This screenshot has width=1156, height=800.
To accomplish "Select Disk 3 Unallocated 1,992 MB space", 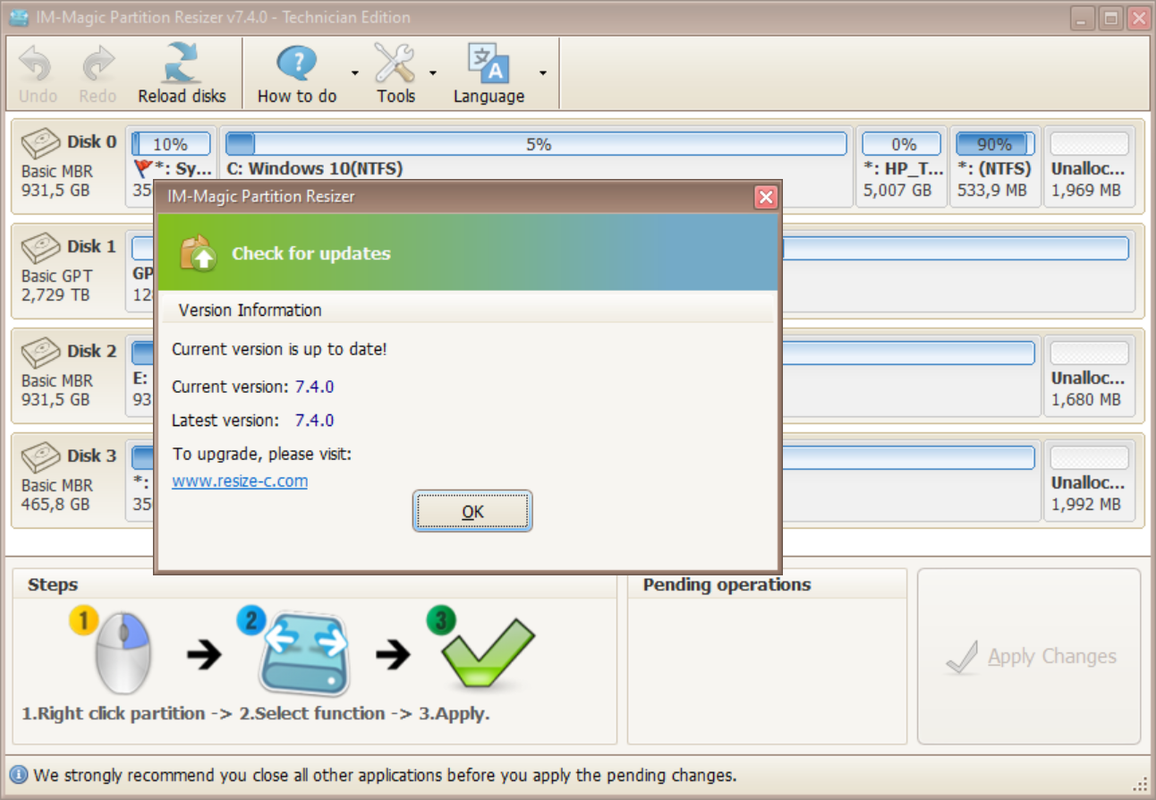I will [1089, 481].
